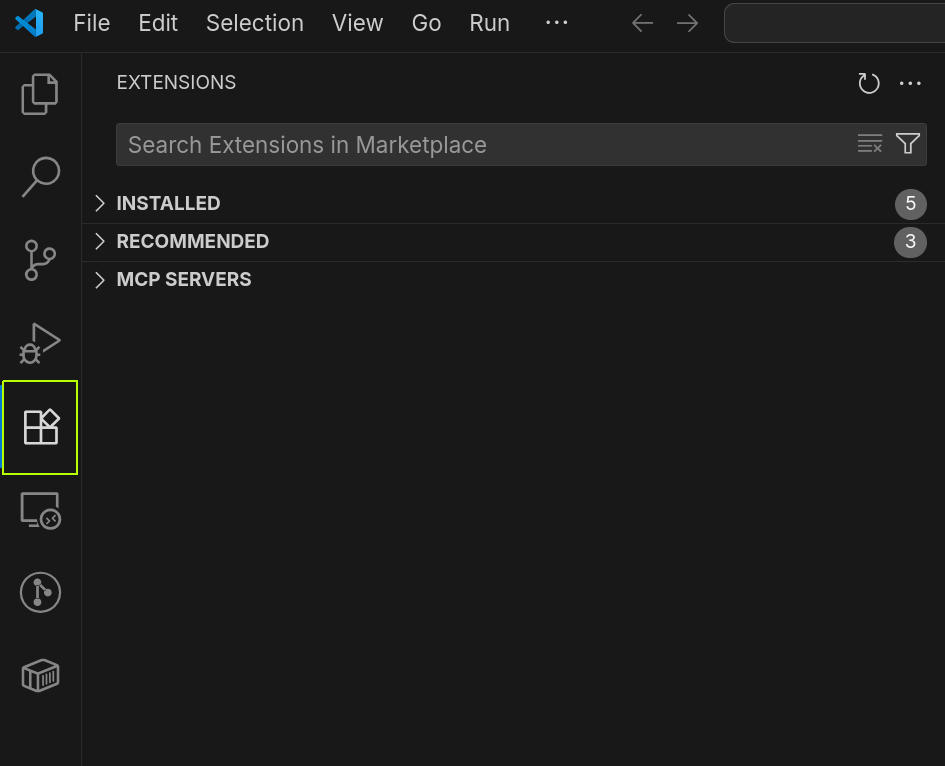
Task: Open Views and More Actions ellipsis
Action: (910, 83)
